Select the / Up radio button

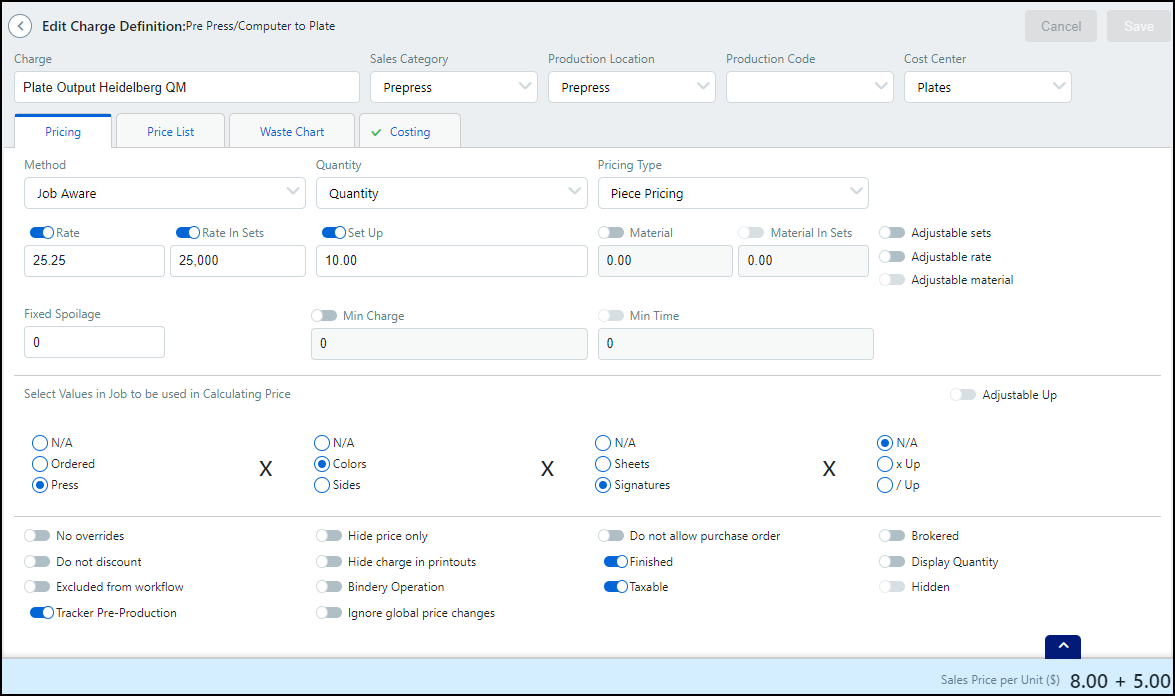(x=885, y=485)
